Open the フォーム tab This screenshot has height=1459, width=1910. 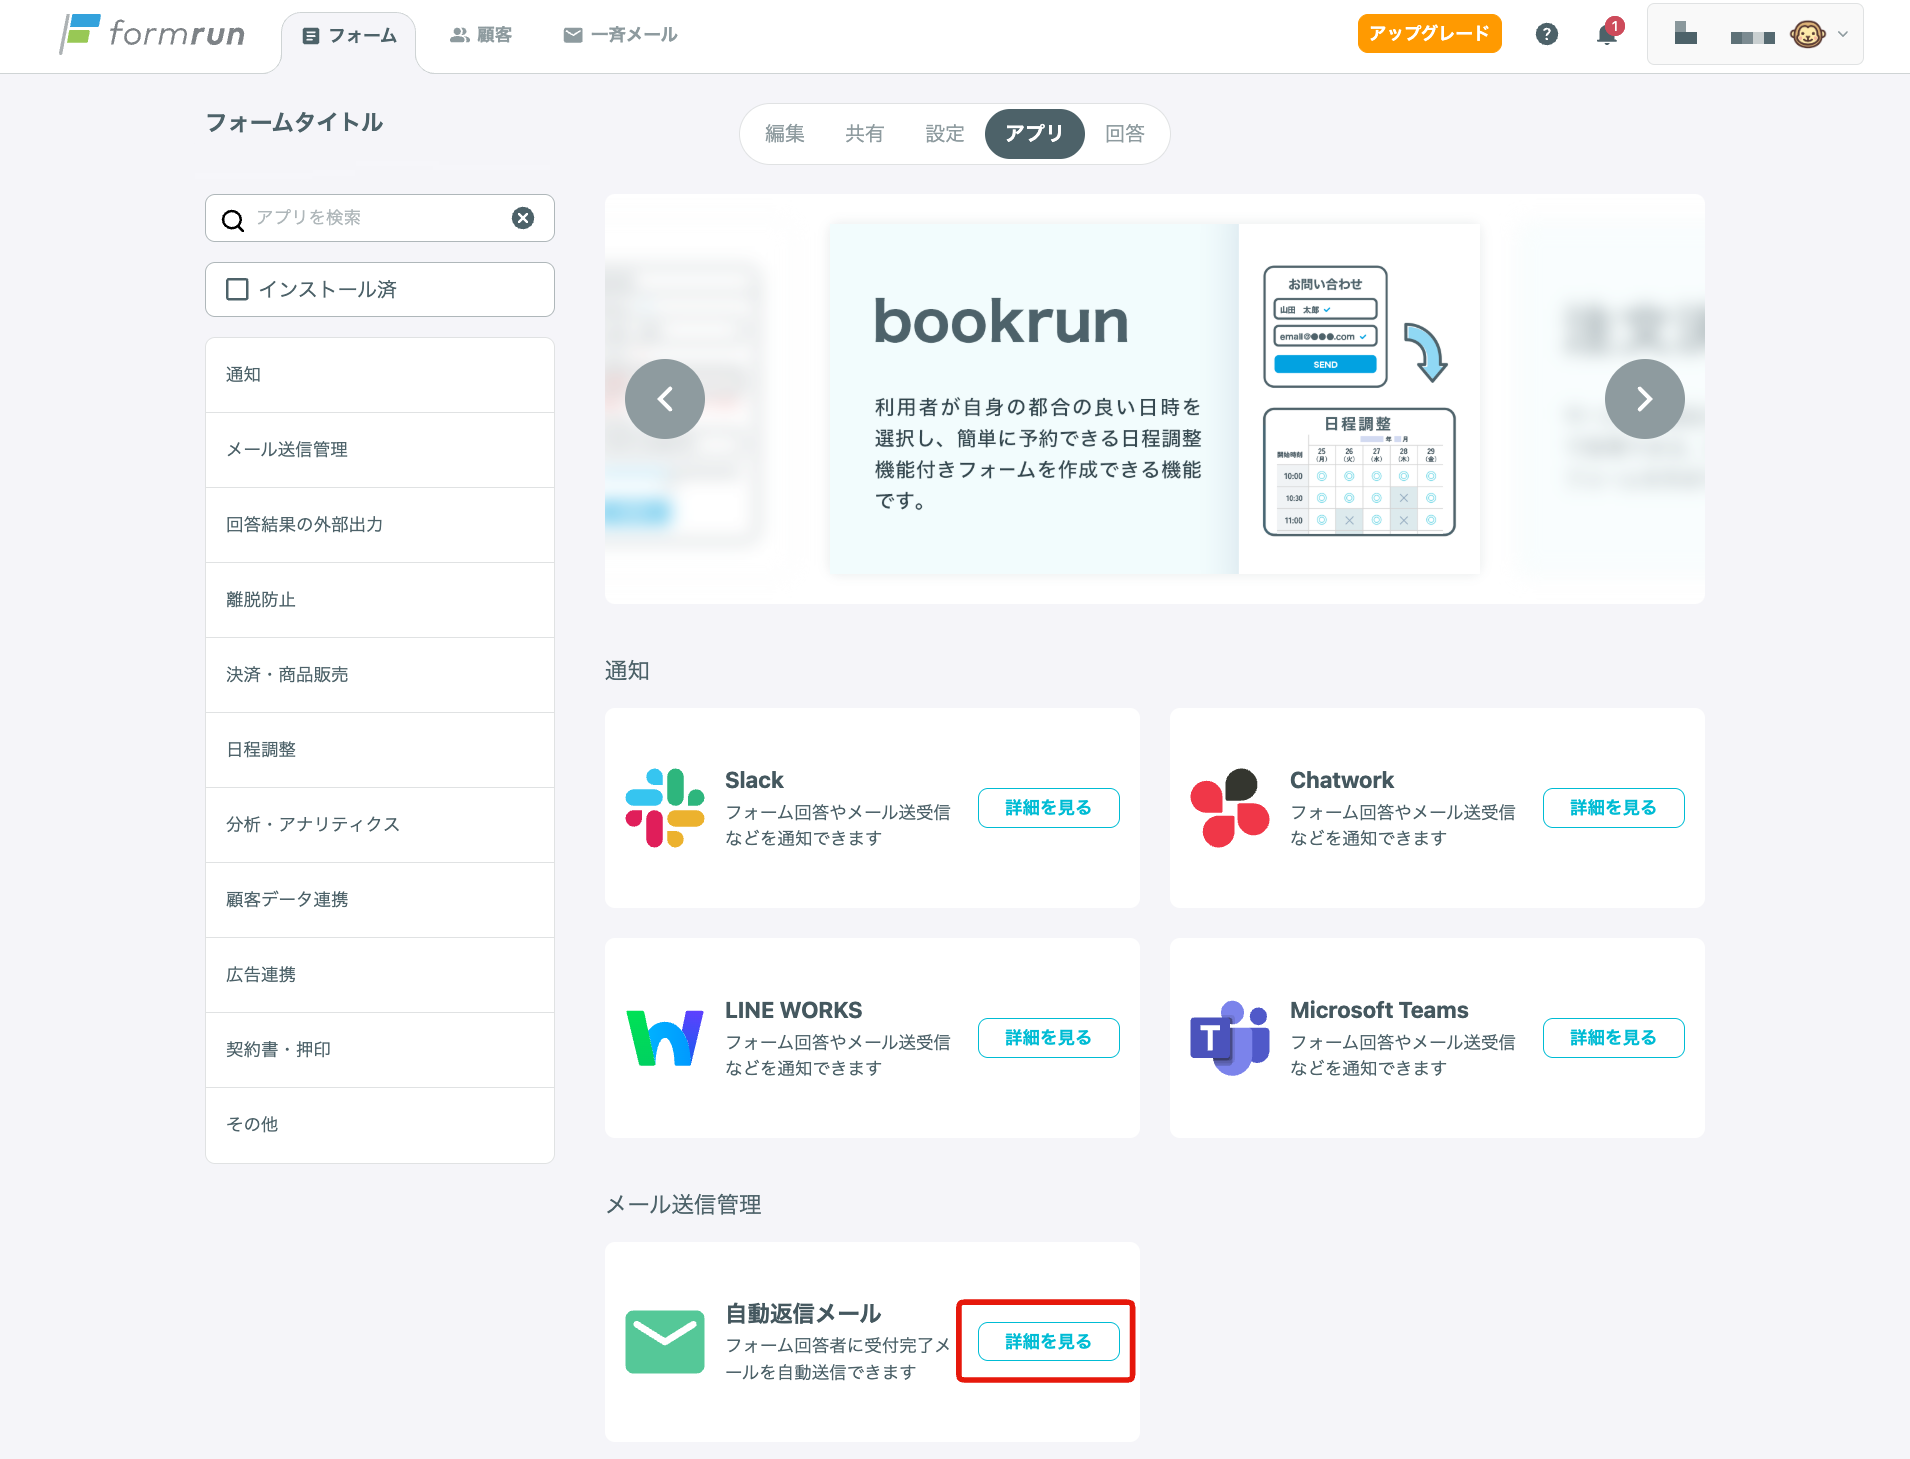tap(349, 36)
